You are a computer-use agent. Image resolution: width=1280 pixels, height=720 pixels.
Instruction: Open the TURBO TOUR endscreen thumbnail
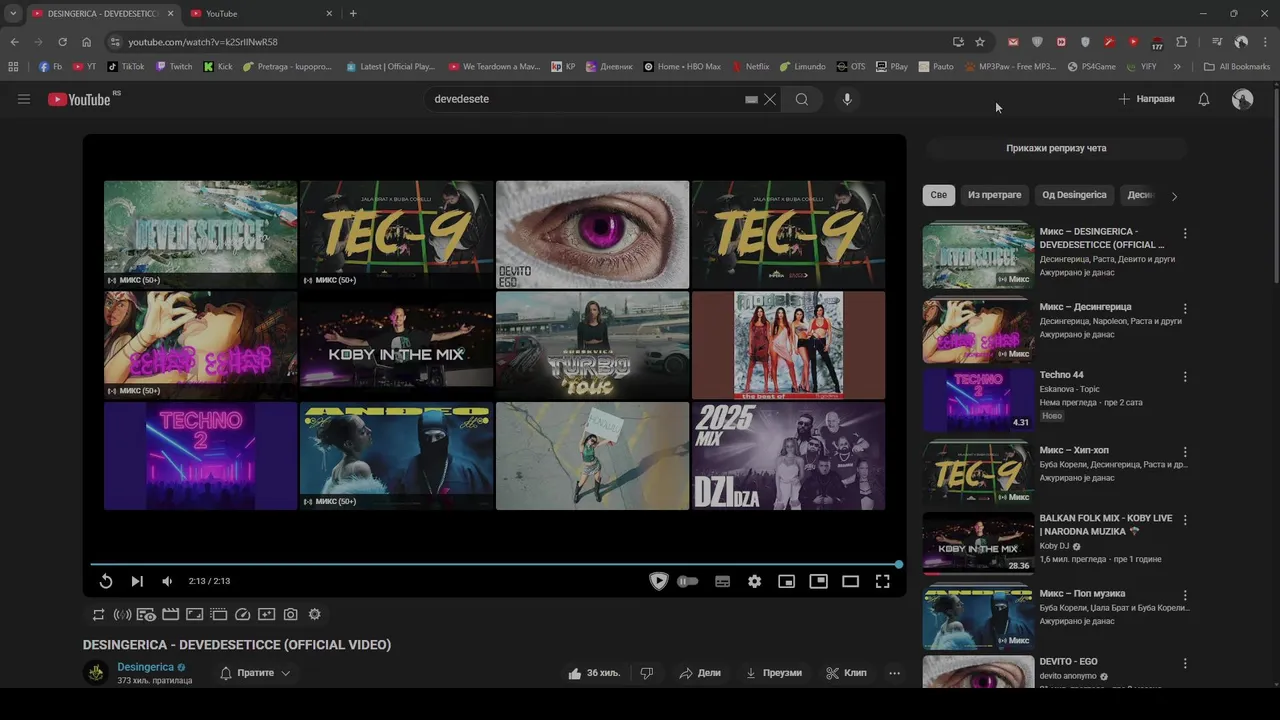pyautogui.click(x=592, y=345)
